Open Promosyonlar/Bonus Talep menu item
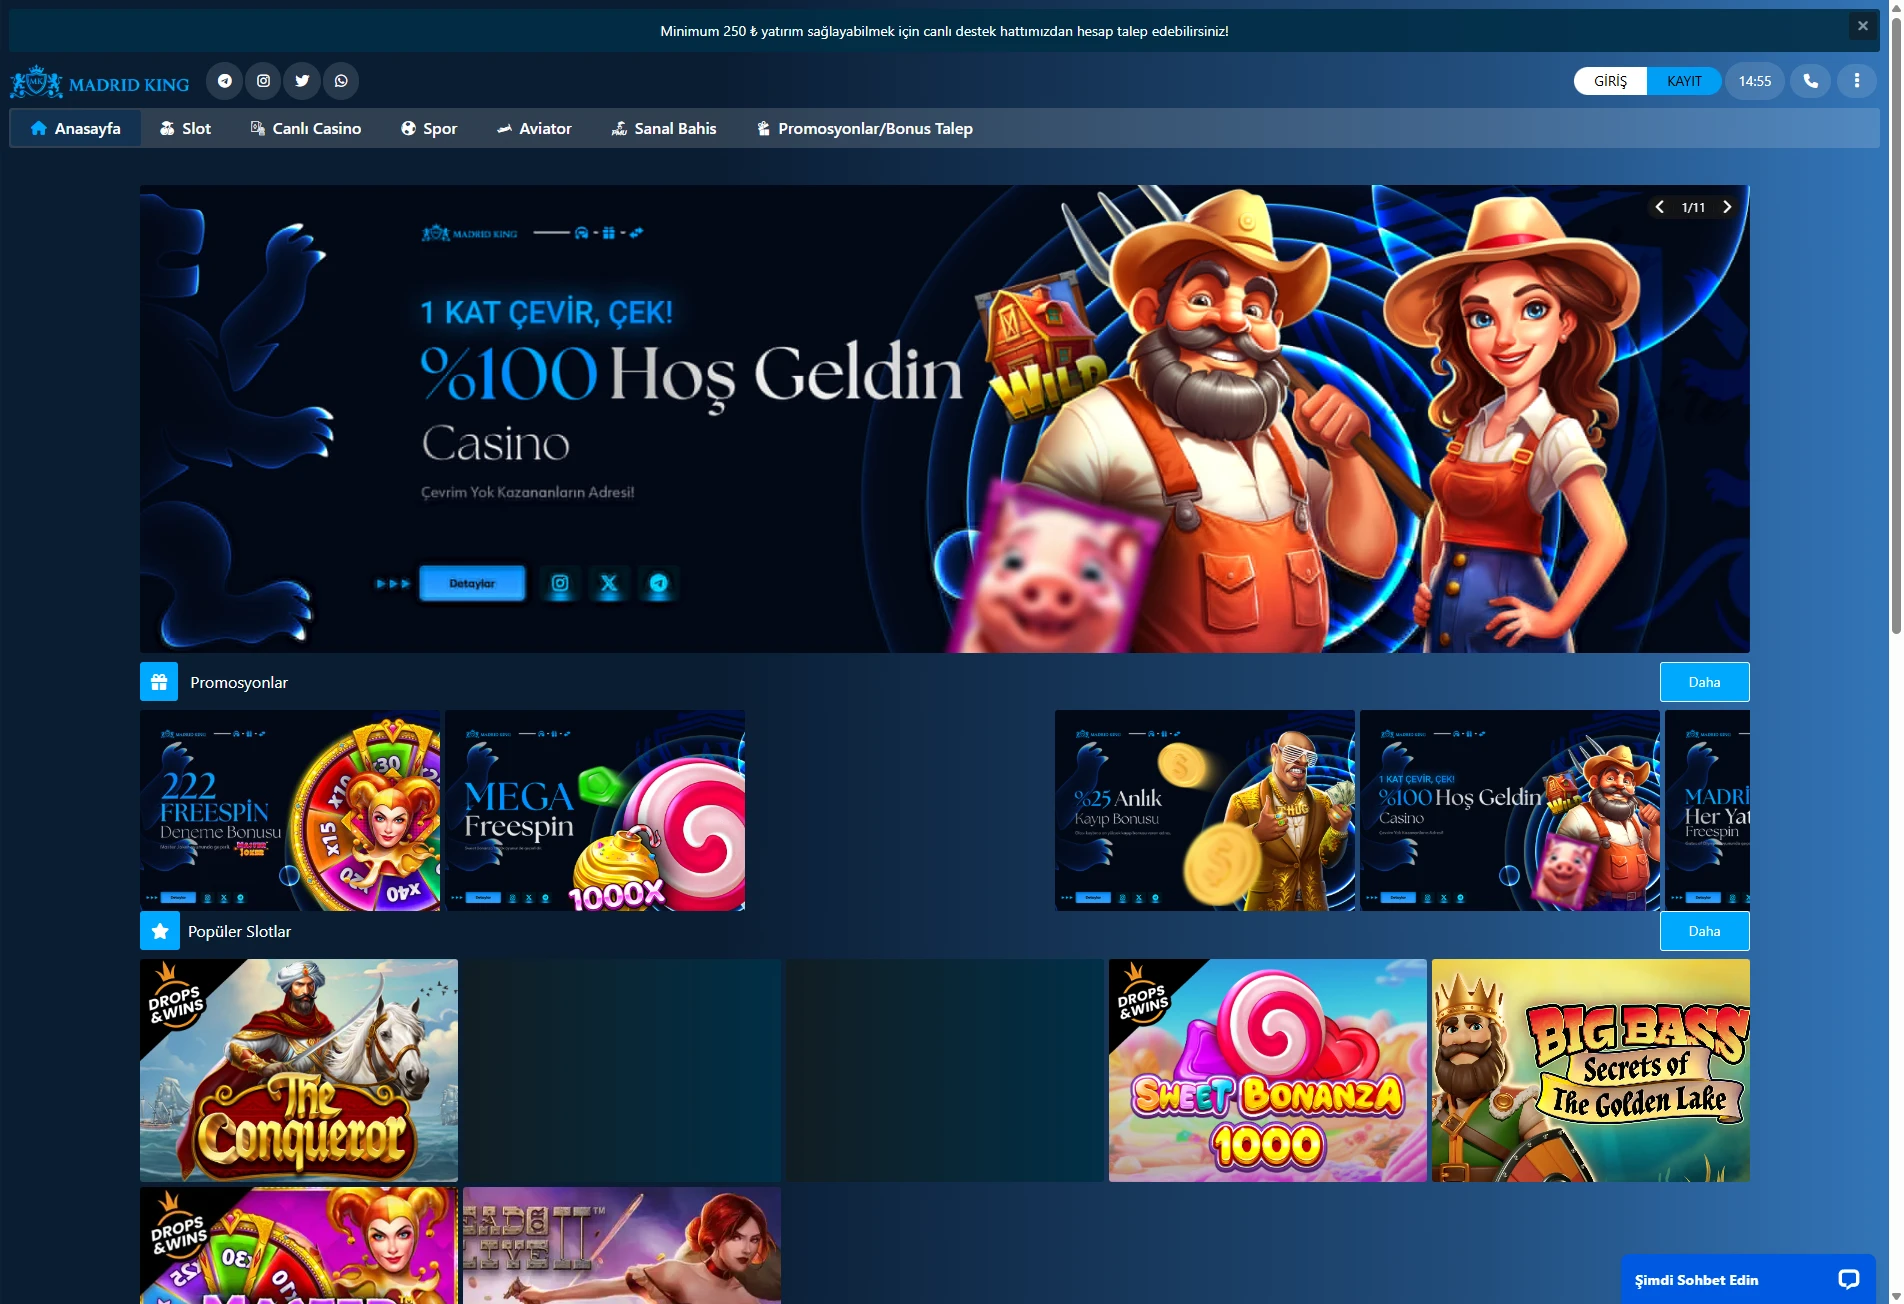 click(x=864, y=128)
